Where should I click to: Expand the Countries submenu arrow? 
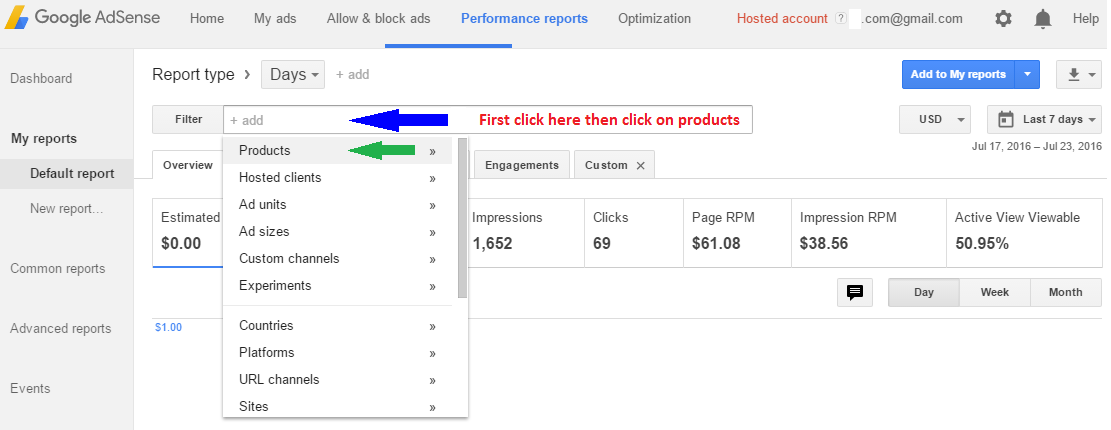(x=432, y=327)
